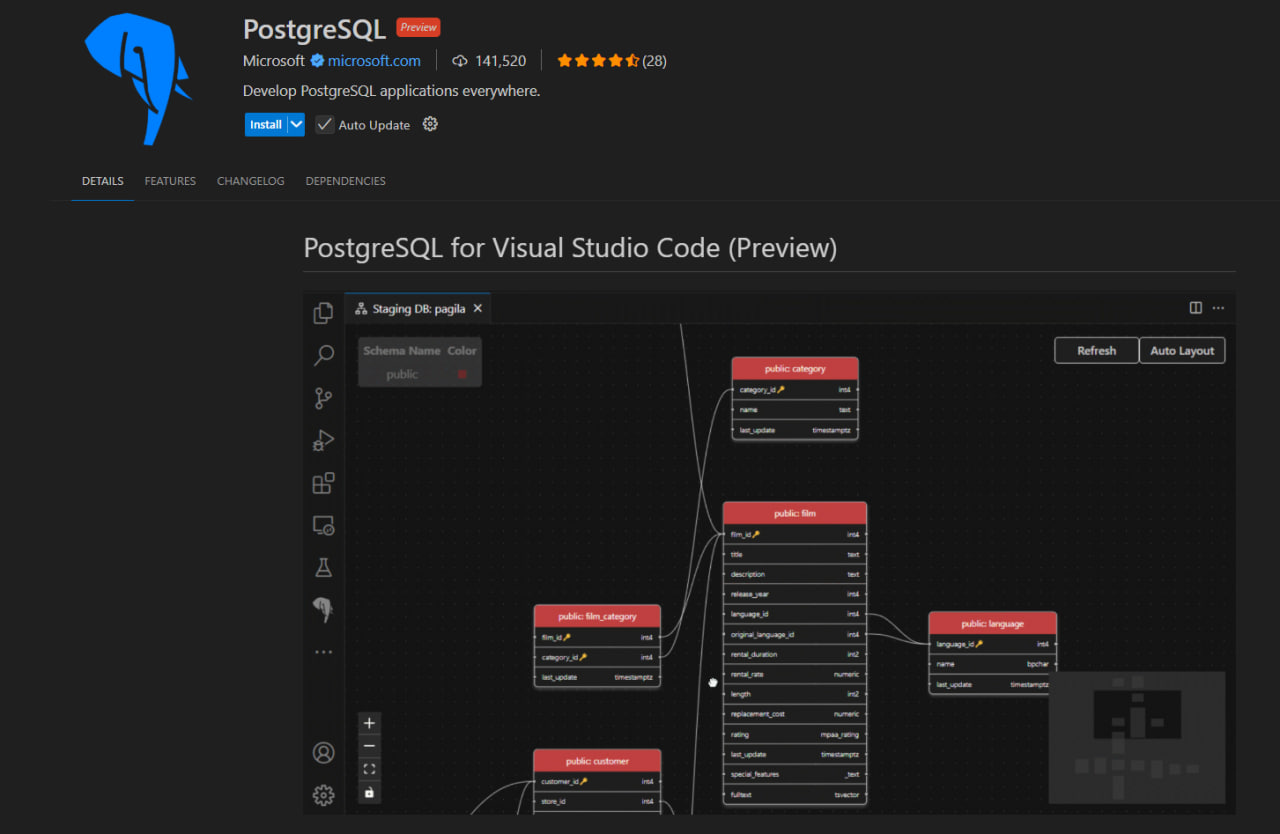Viewport: 1280px width, 834px height.
Task: Open the Search magnifier icon in the sidebar
Action: coord(323,355)
